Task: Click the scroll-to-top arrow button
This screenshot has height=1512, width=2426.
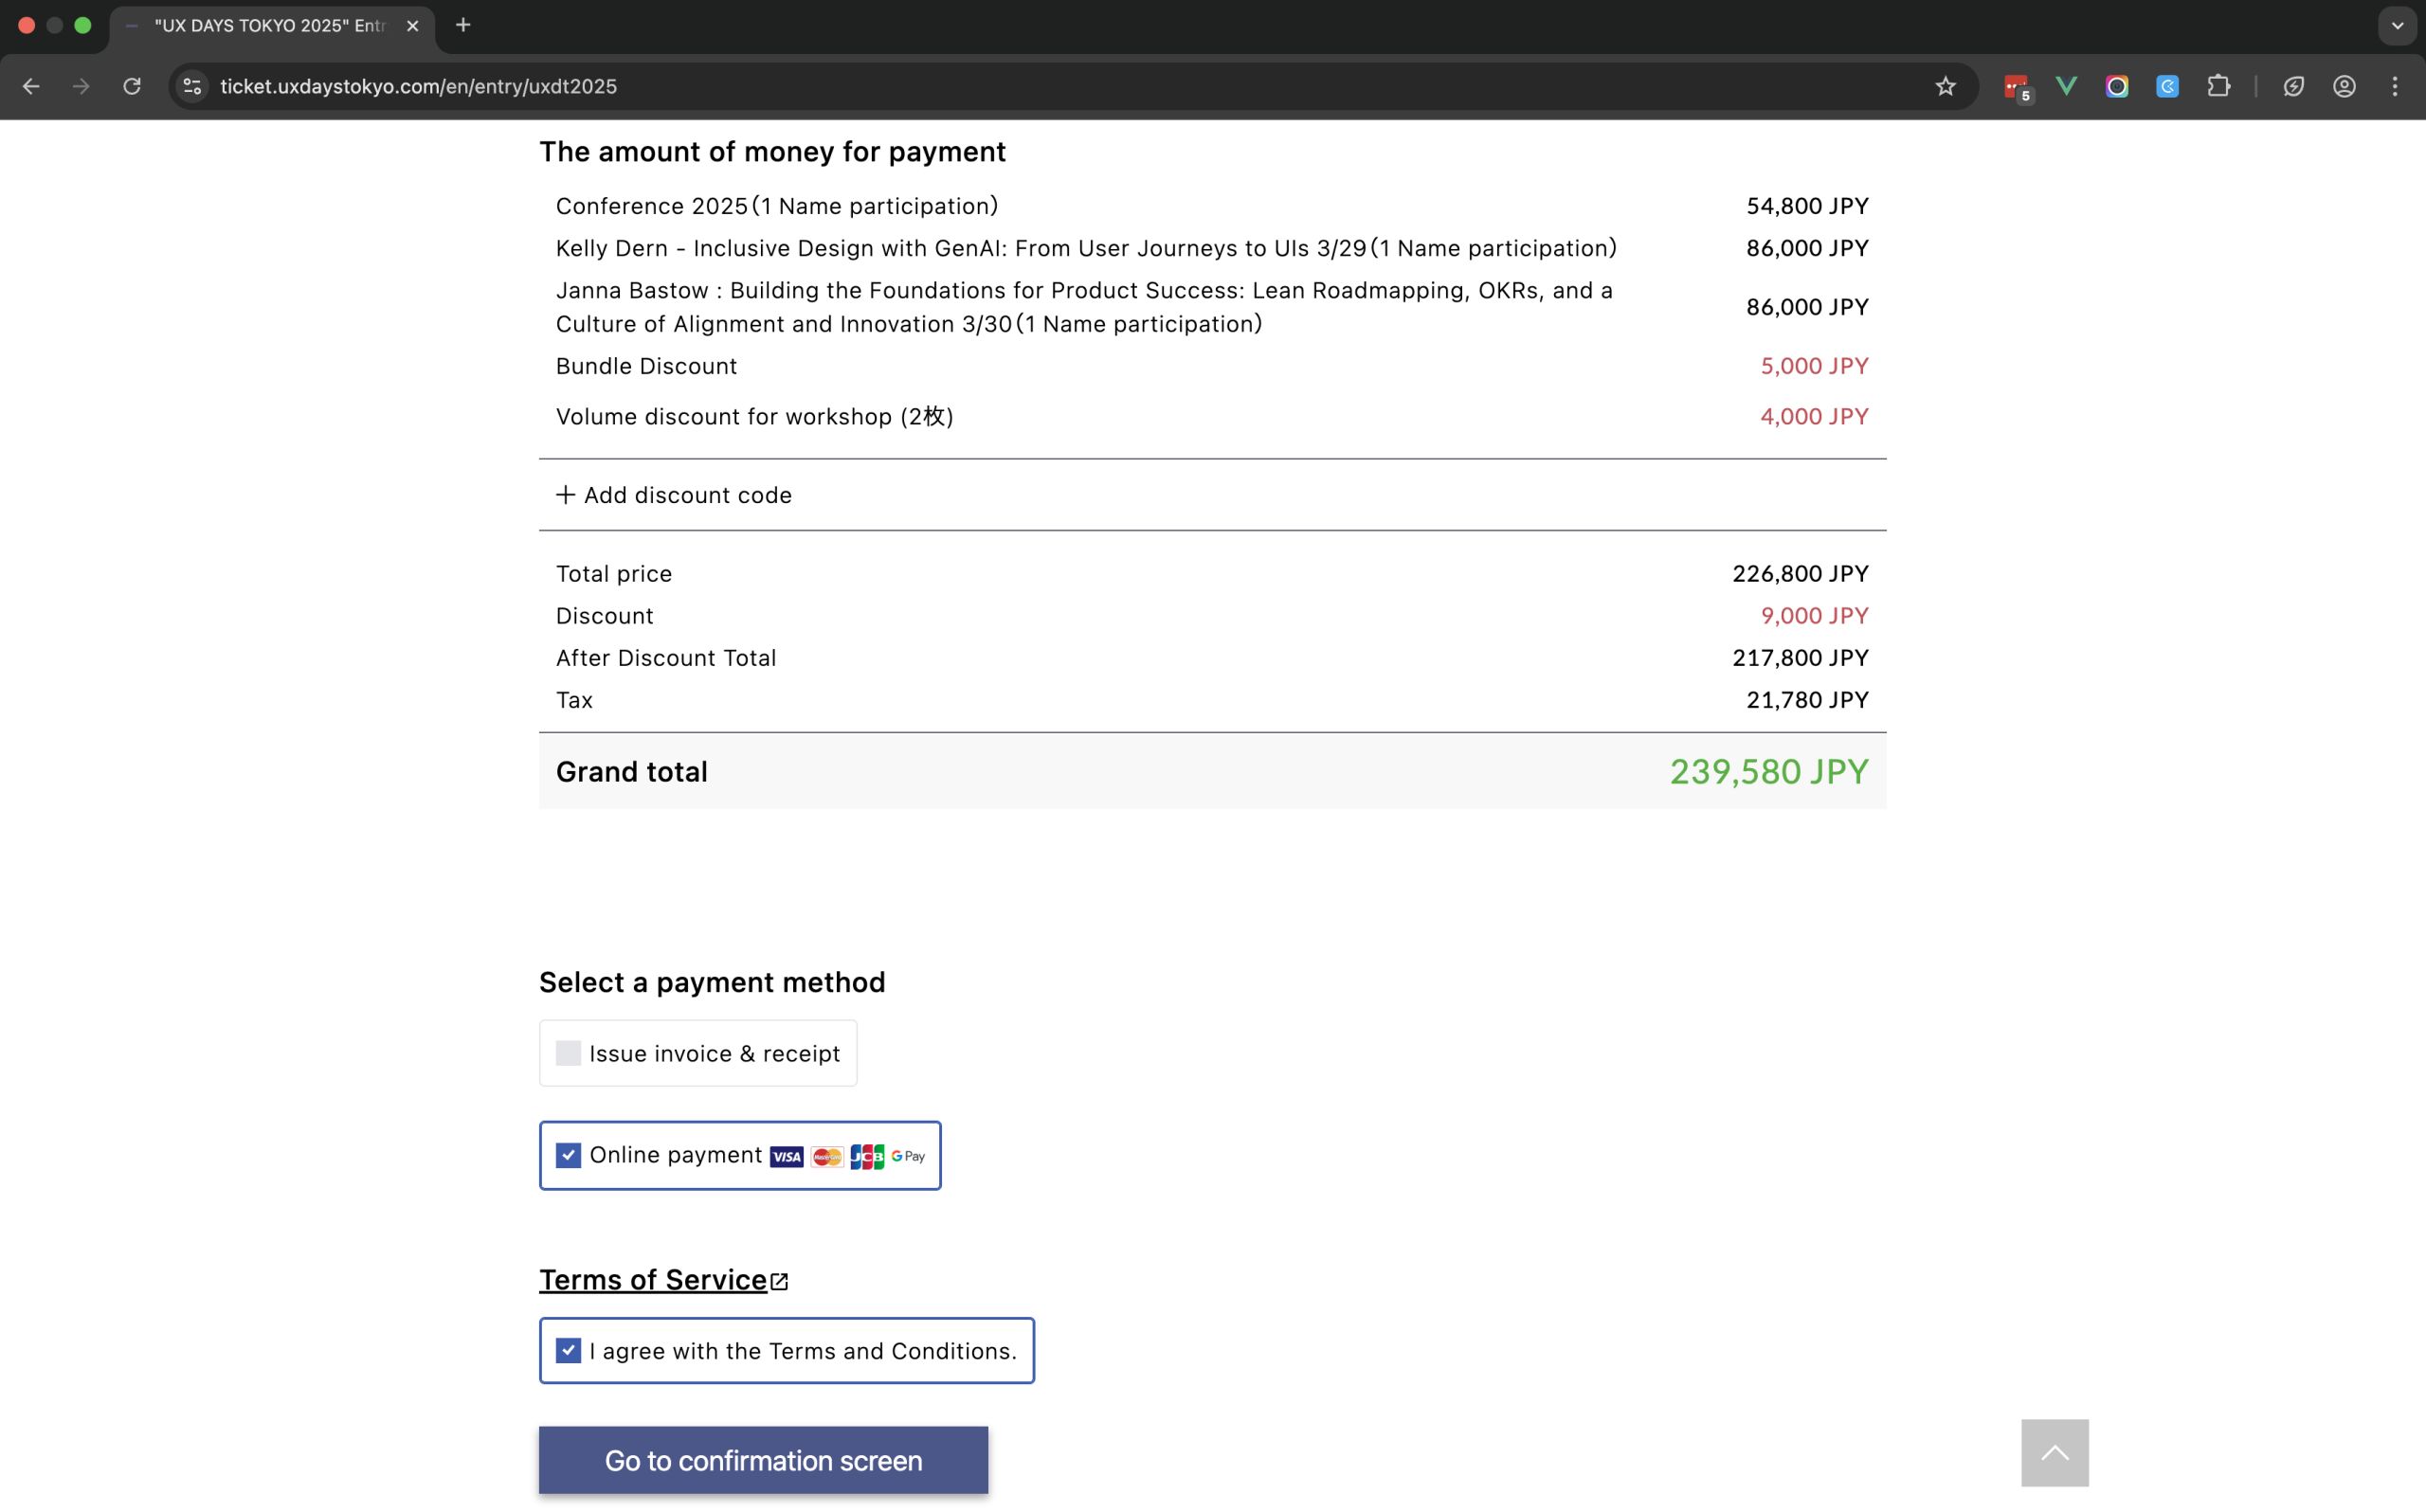Action: 2054,1452
